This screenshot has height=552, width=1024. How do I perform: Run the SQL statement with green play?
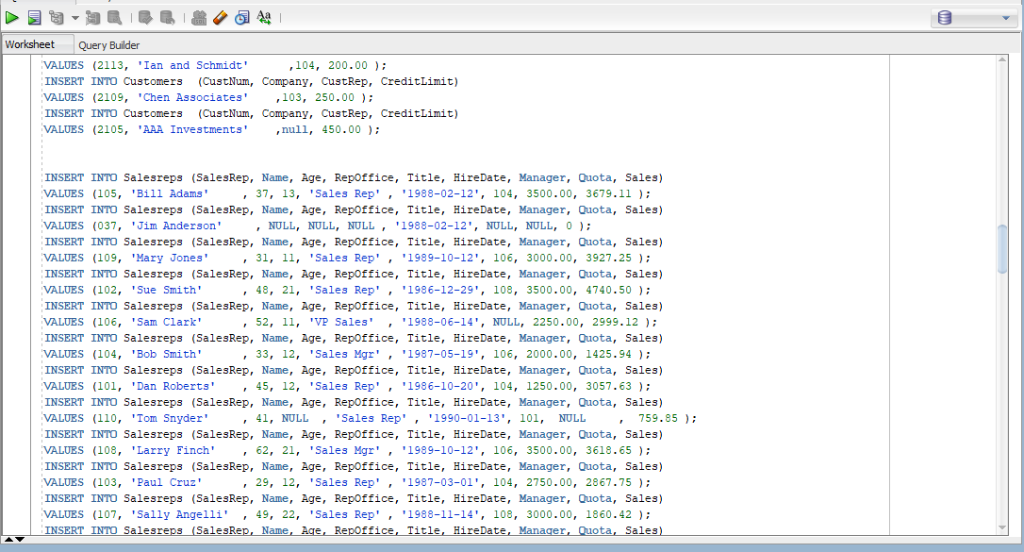(x=12, y=18)
